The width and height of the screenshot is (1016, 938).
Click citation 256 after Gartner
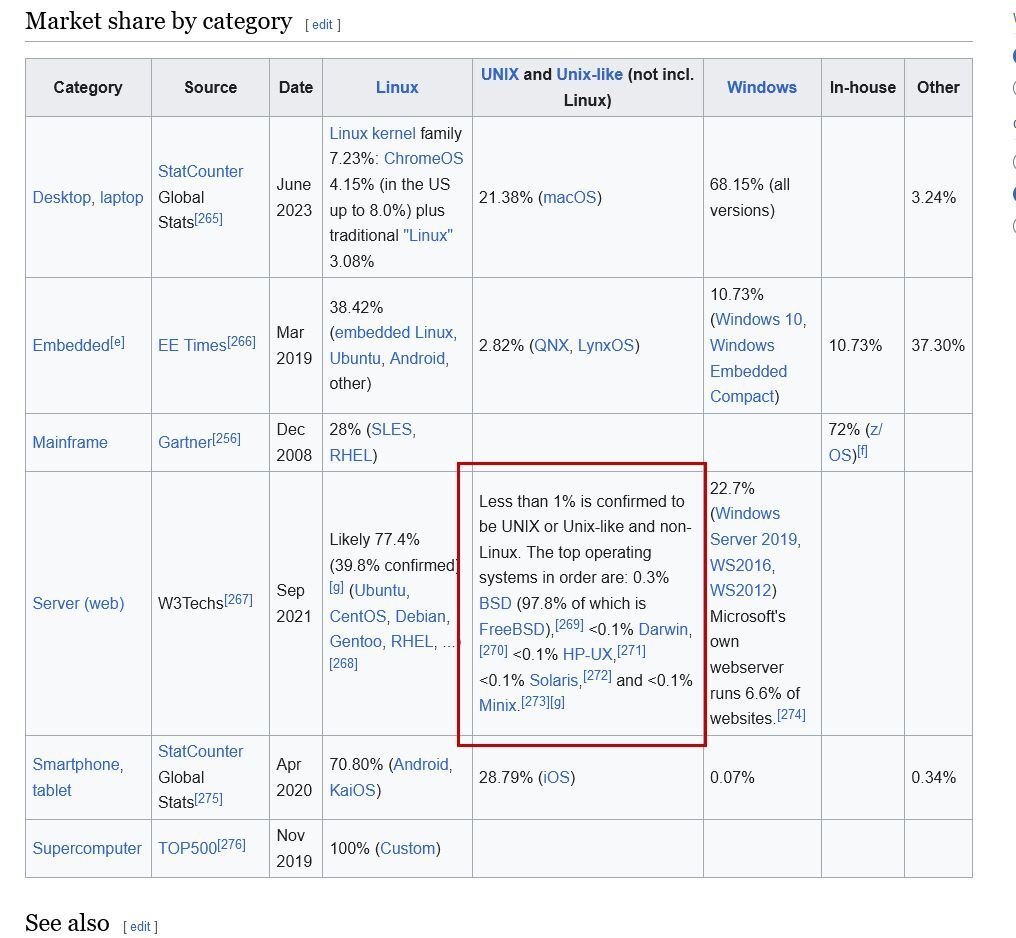[226, 439]
